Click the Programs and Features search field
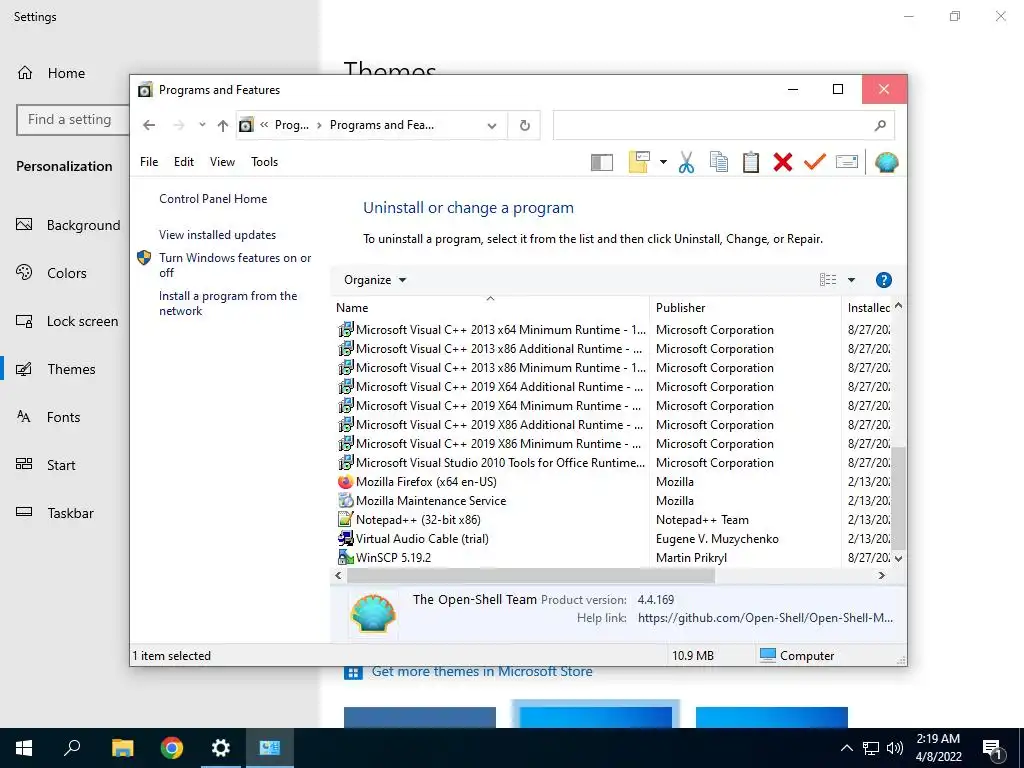The height and width of the screenshot is (768, 1024). tap(724, 125)
